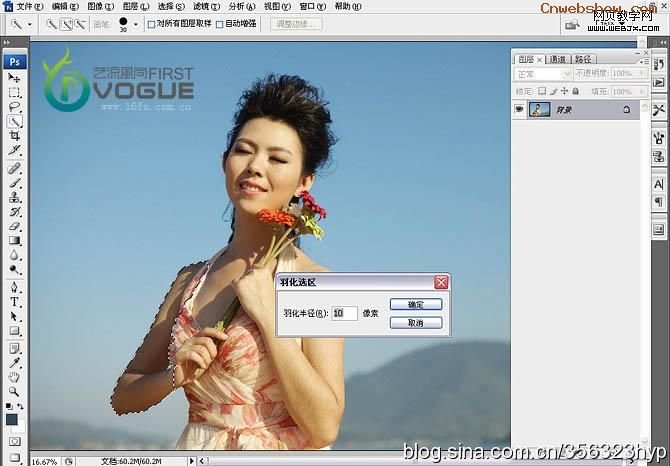Select the Lasso tool
Viewport: 670px width, 466px height.
(x=15, y=106)
